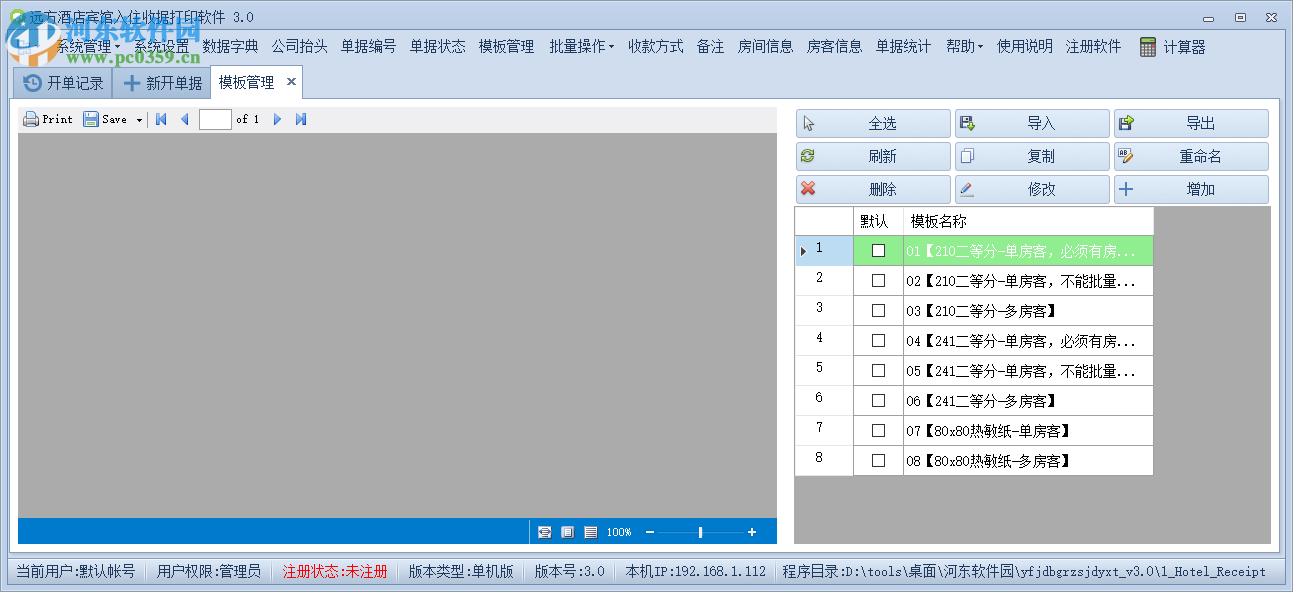Click the 默认 column header

878,222
